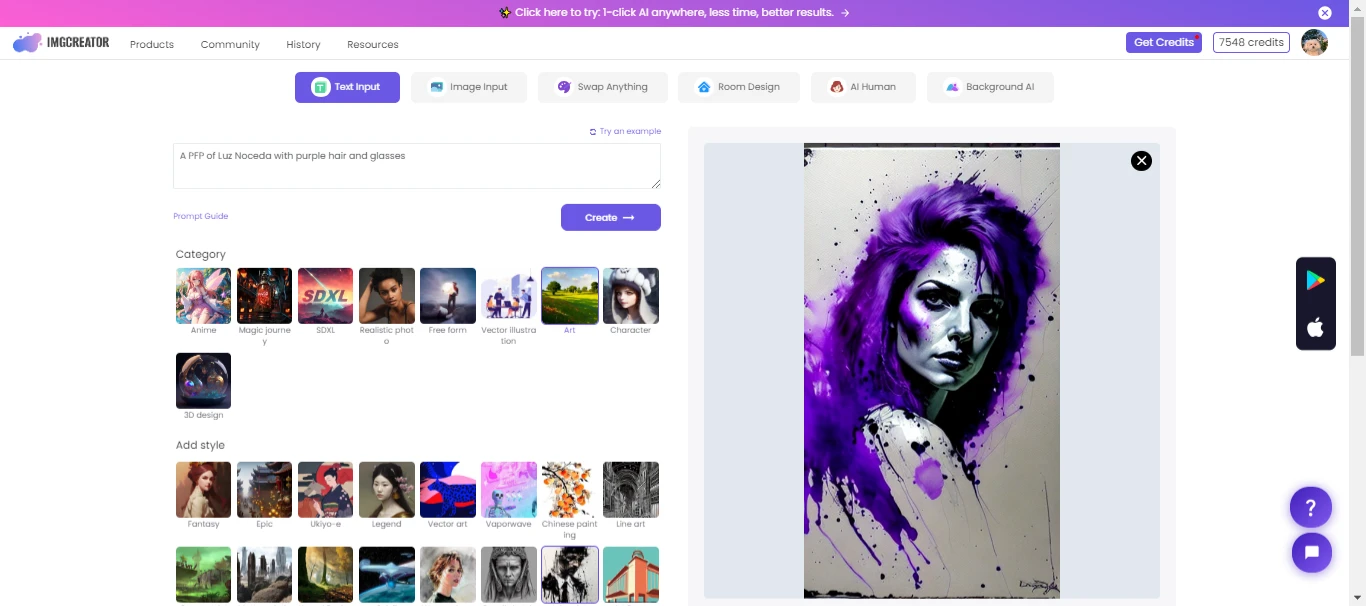
Task: Switch to the Room Design tab
Action: tap(739, 87)
